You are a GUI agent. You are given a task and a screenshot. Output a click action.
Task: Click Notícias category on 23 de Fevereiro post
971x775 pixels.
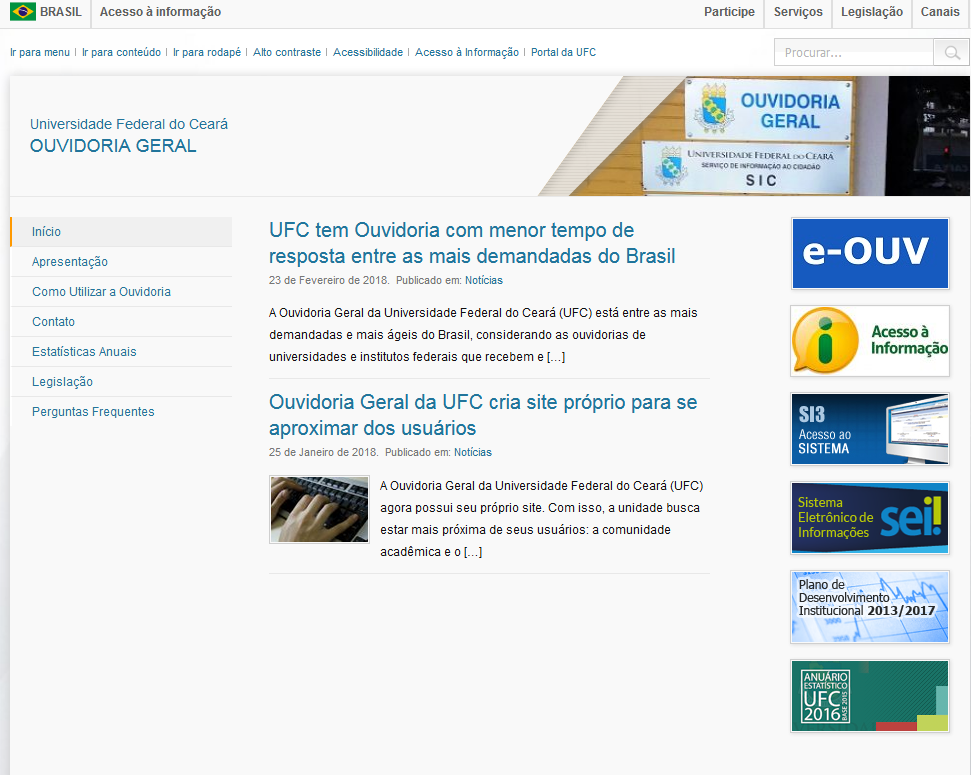pos(484,280)
